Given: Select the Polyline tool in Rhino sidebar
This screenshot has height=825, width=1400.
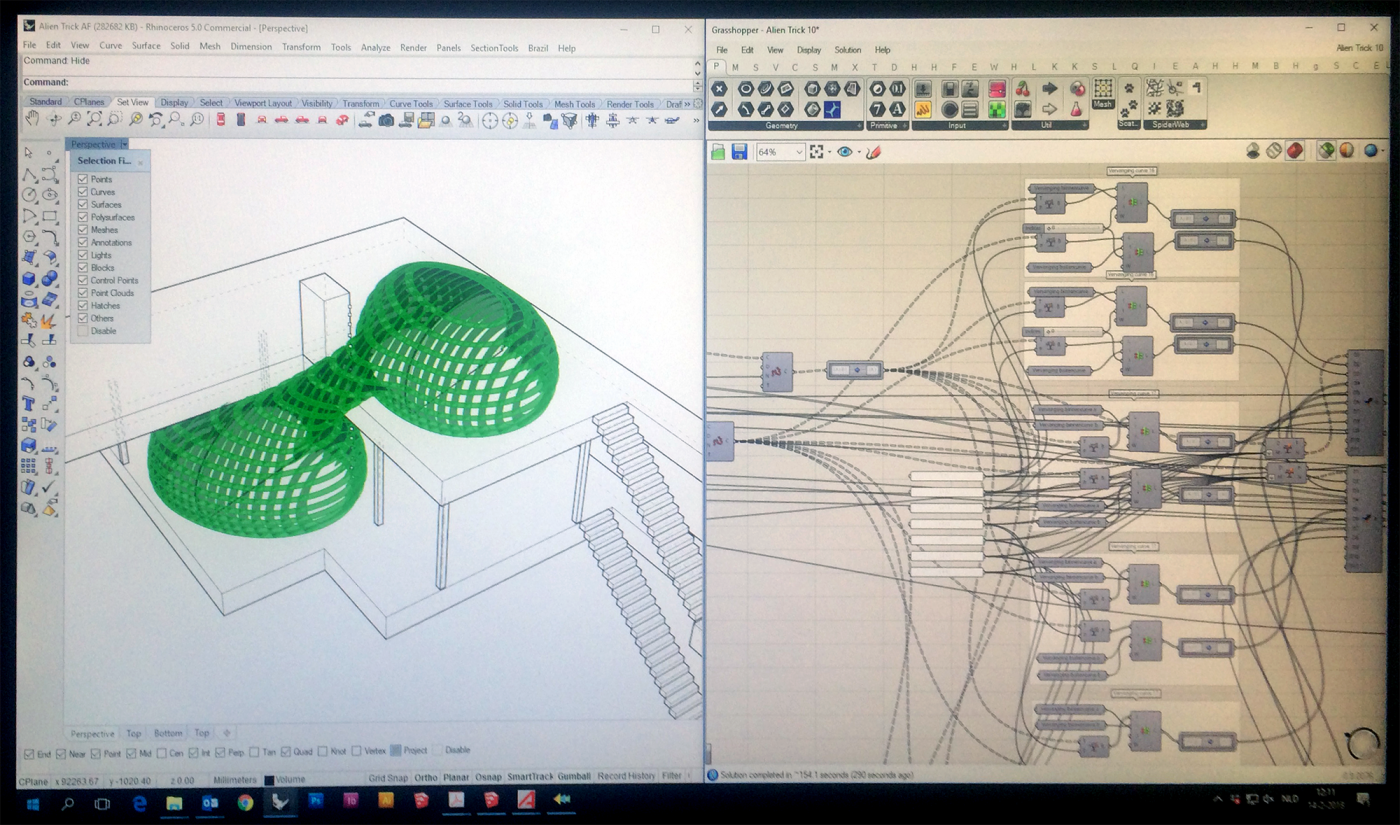Looking at the screenshot, I should pos(29,175).
